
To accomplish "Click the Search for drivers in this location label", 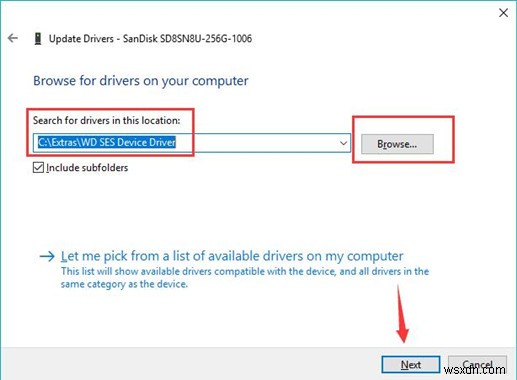I will click(x=106, y=120).
